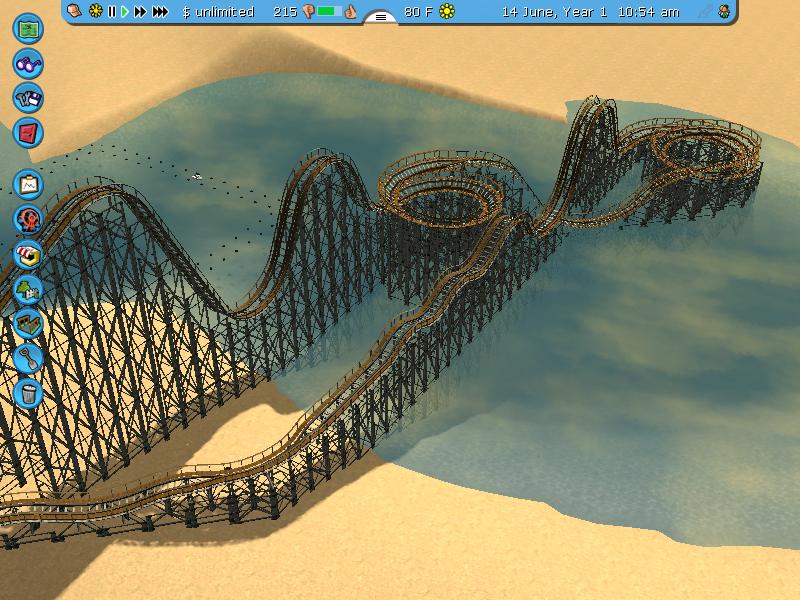
Task: Click the thumbs-down rating icon
Action: click(x=308, y=12)
